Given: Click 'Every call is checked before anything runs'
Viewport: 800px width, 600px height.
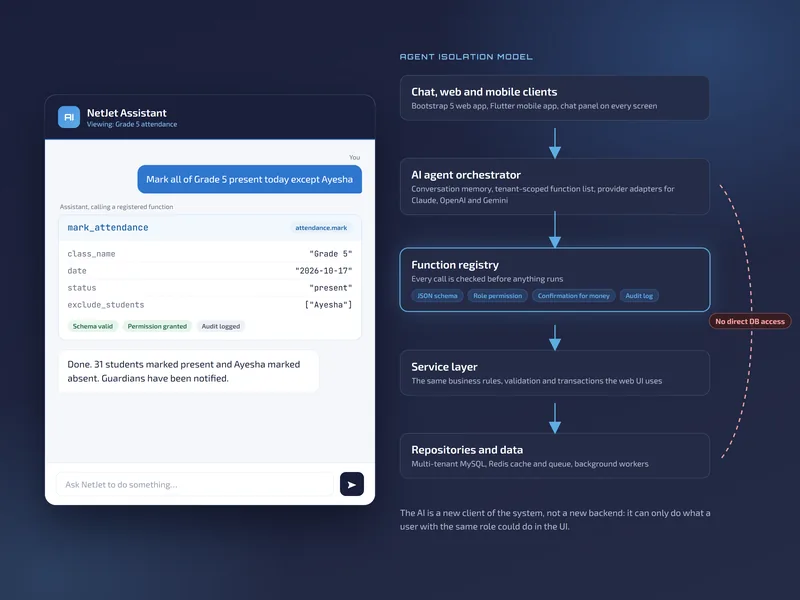Looking at the screenshot, I should pos(487,279).
